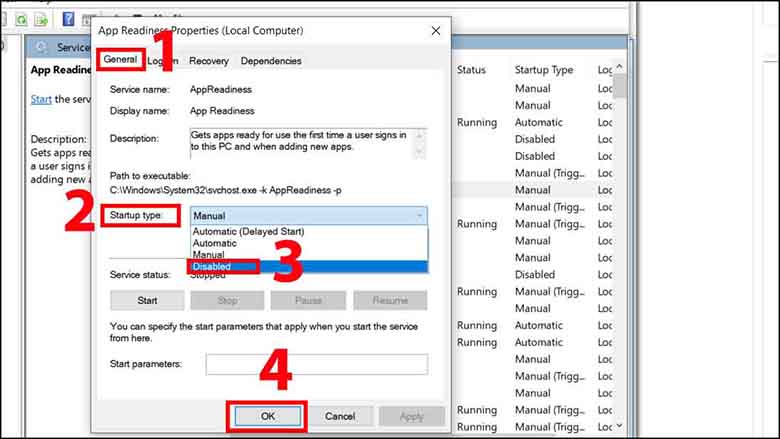
Task: Click the Status column header
Action: 471,70
